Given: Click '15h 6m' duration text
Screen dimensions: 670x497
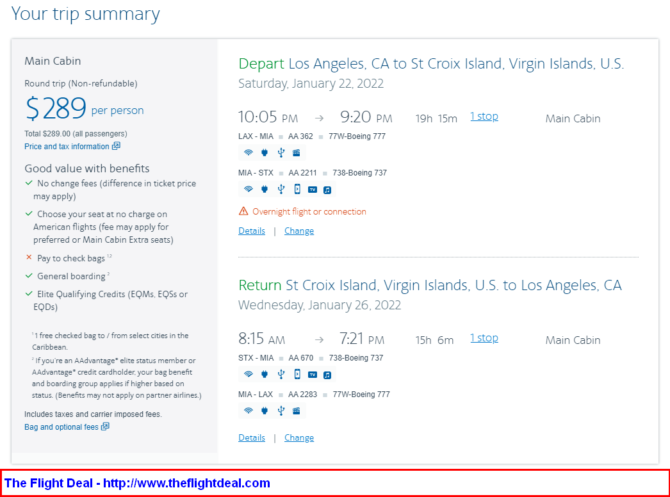Looking at the screenshot, I should click(x=435, y=340).
